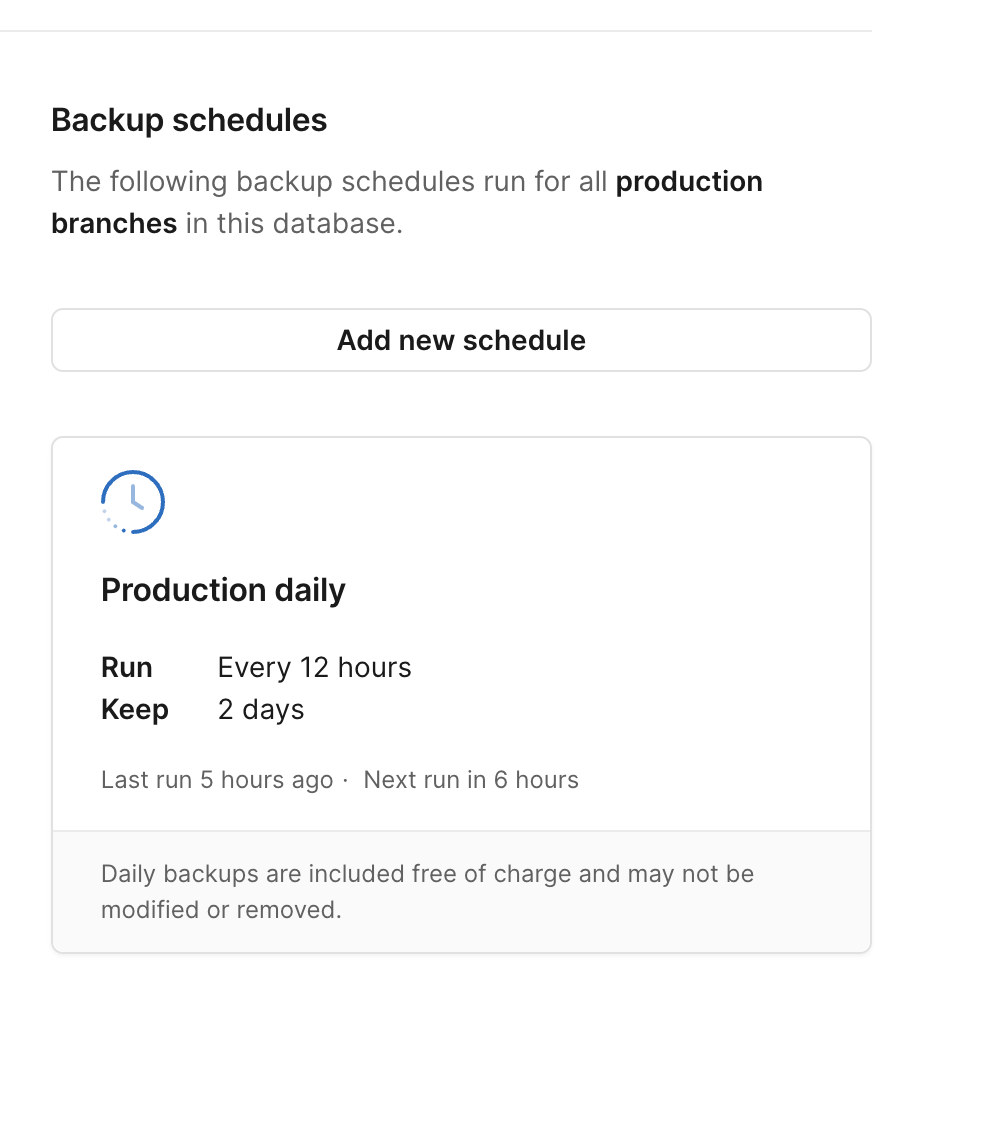This screenshot has width=990, height=1134.
Task: Expand the Production daily card
Action: tap(461, 635)
